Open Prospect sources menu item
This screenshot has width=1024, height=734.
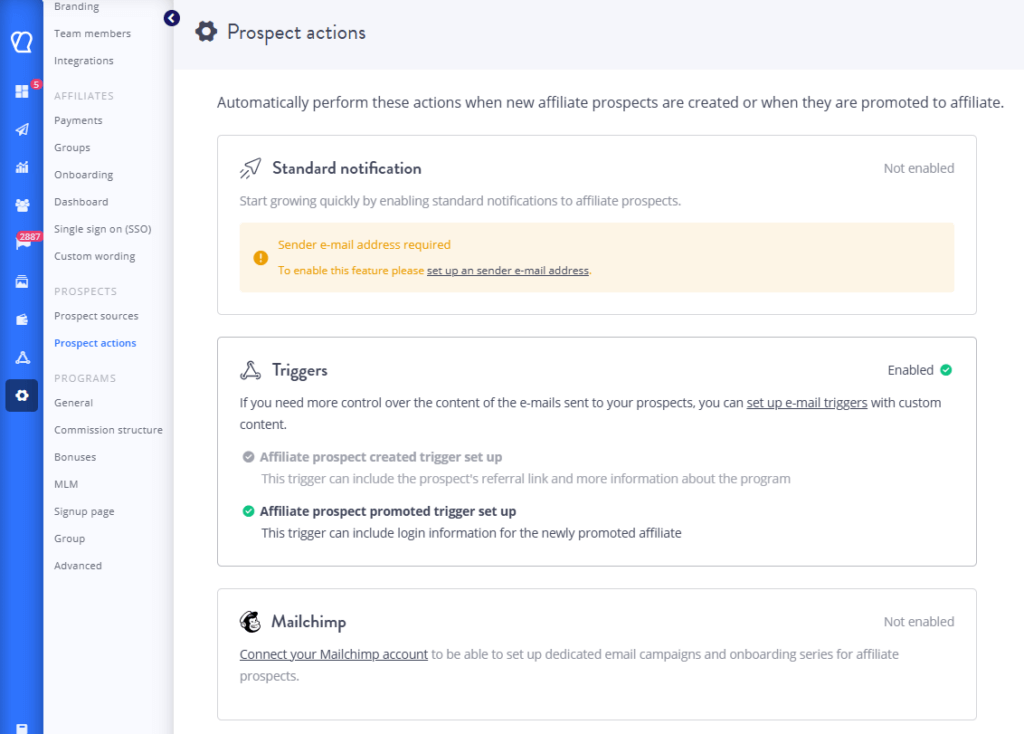(x=96, y=316)
